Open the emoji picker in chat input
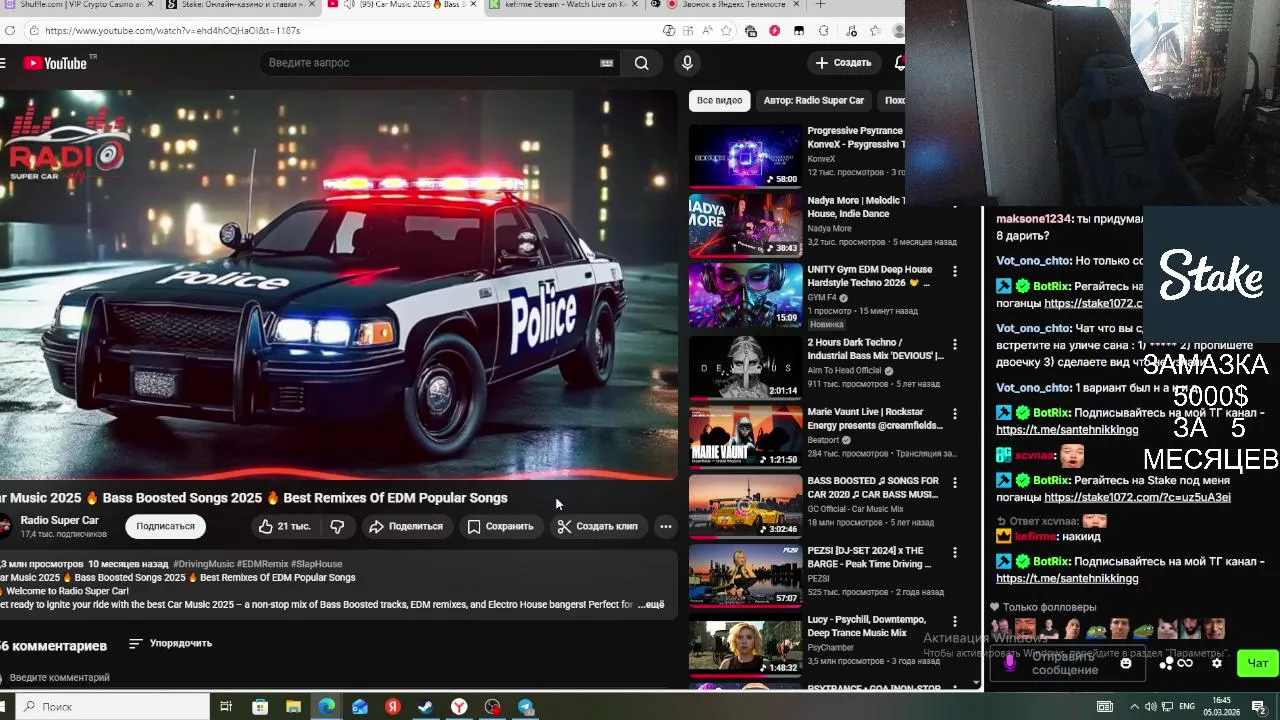 click(1126, 663)
